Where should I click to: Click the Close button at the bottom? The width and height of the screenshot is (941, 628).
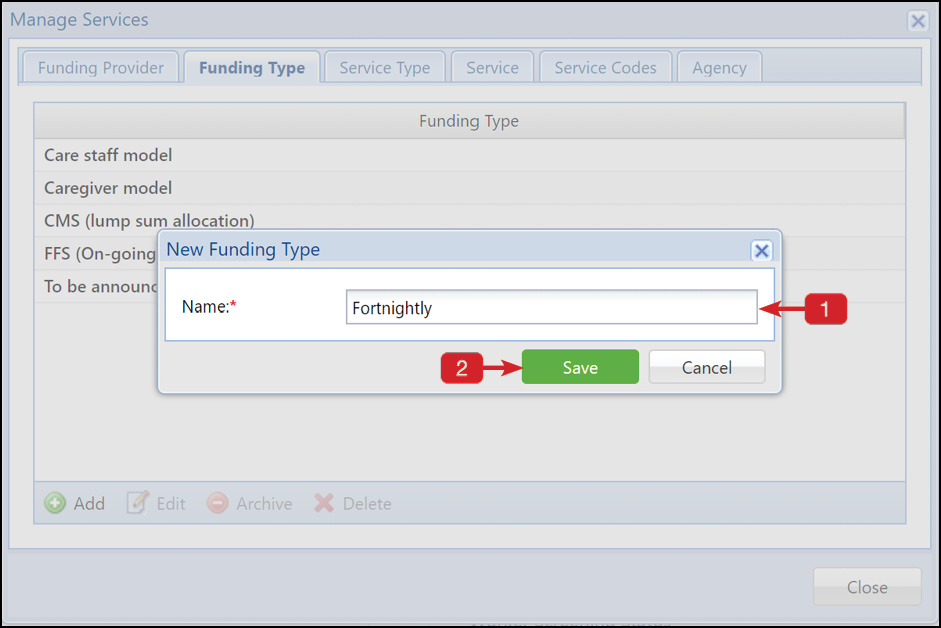tap(867, 587)
